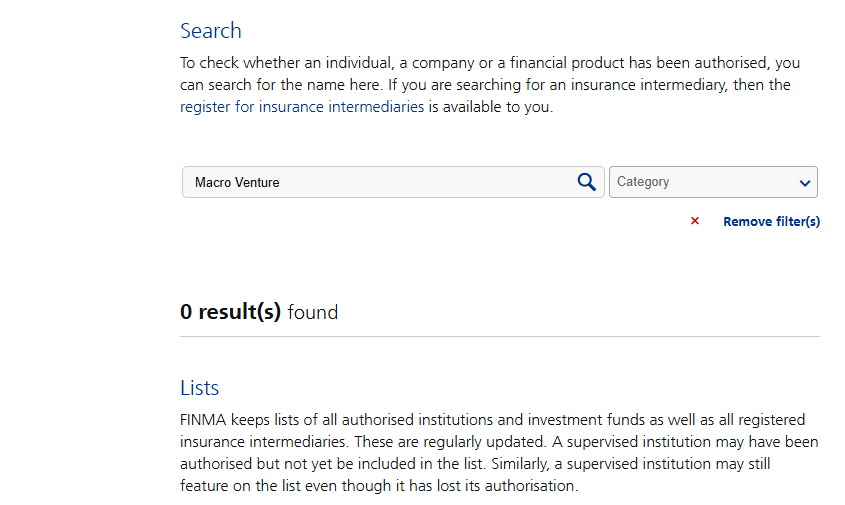The image size is (845, 505).
Task: Click the "Lists" section heading
Action: click(x=200, y=388)
